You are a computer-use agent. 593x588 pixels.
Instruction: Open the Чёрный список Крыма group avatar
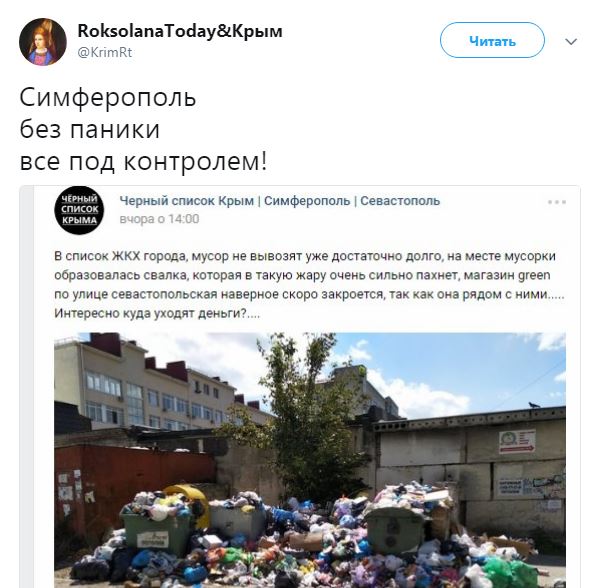[x=79, y=210]
